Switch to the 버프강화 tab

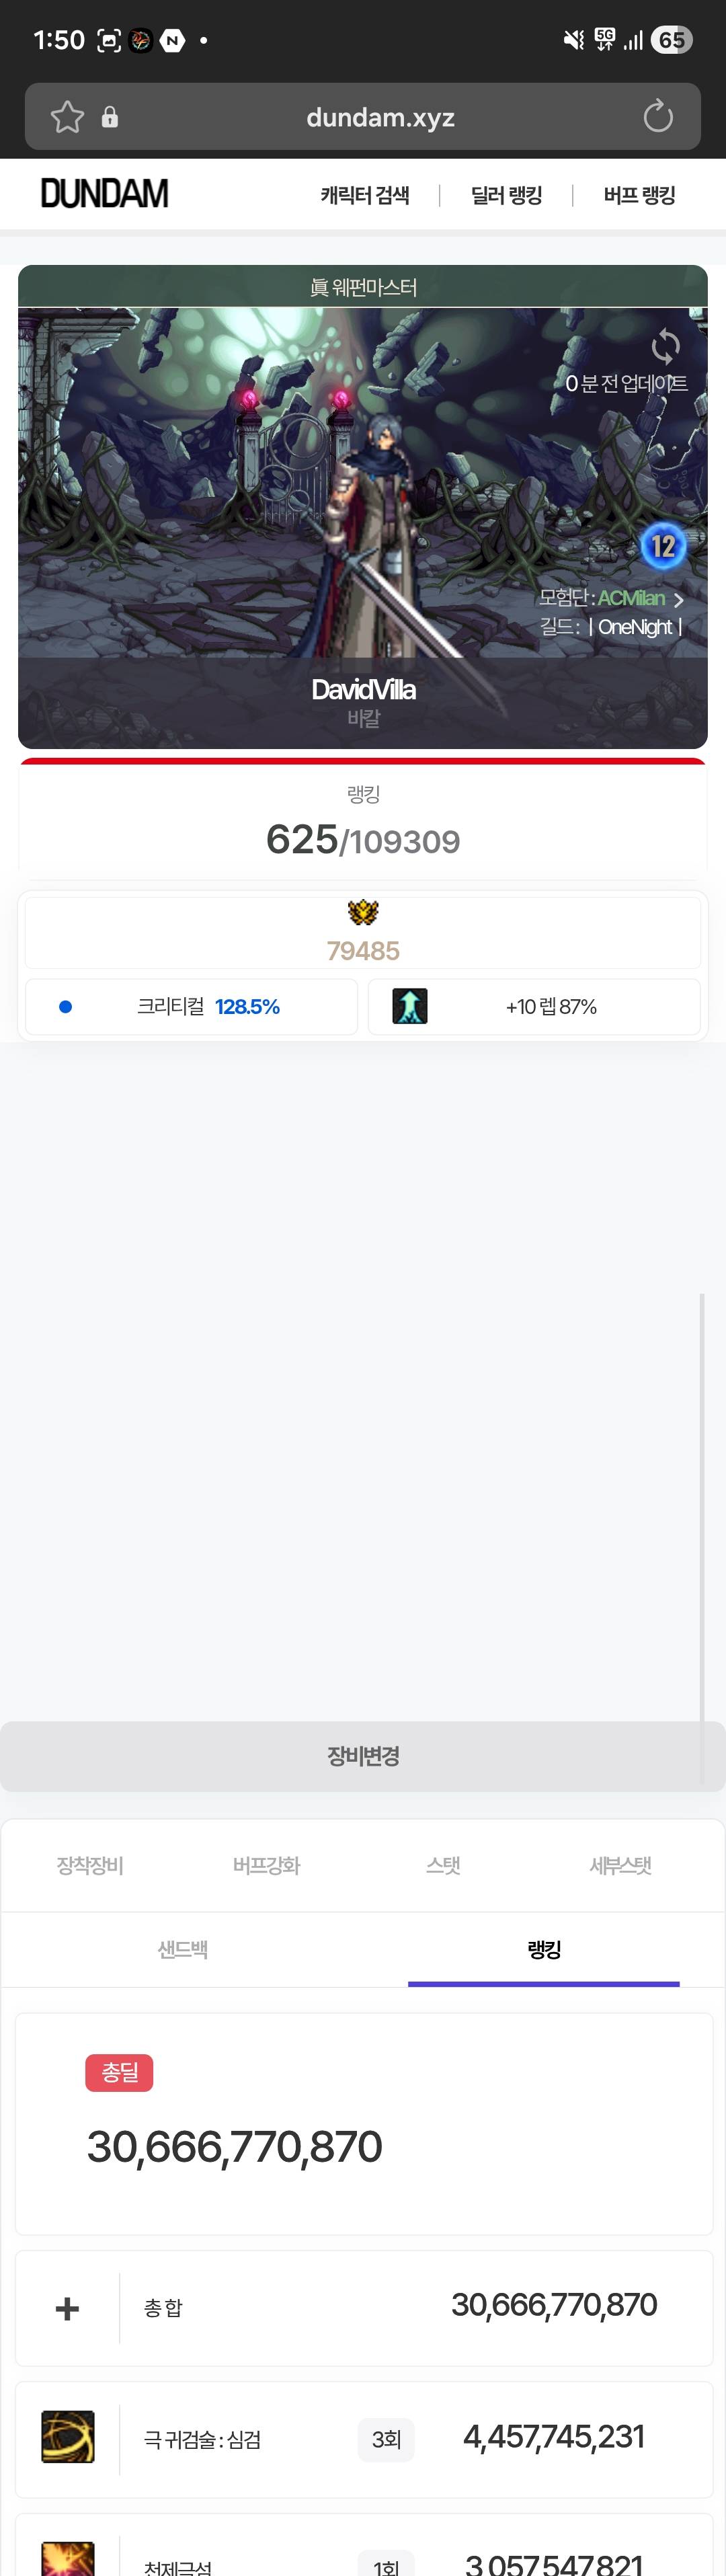click(266, 1865)
